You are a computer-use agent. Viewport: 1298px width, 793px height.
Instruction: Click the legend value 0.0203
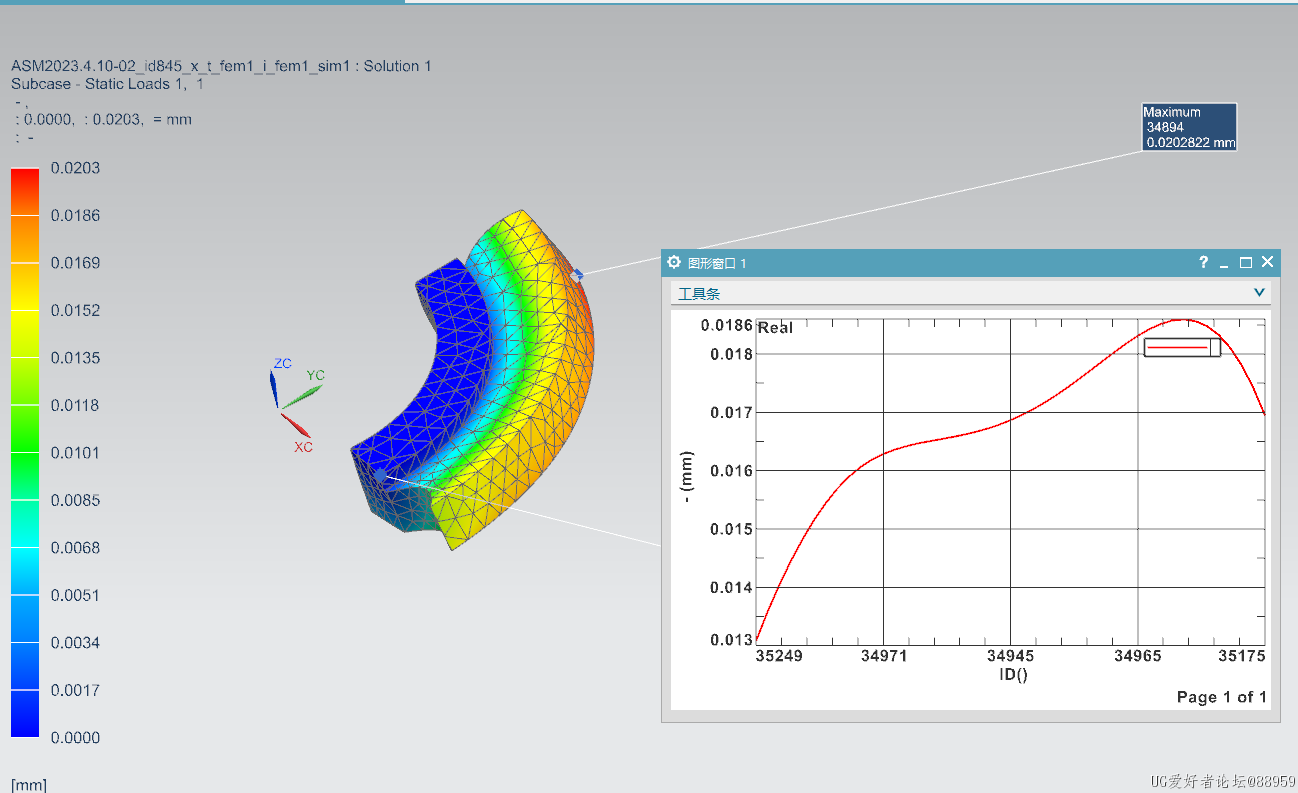[x=75, y=168]
